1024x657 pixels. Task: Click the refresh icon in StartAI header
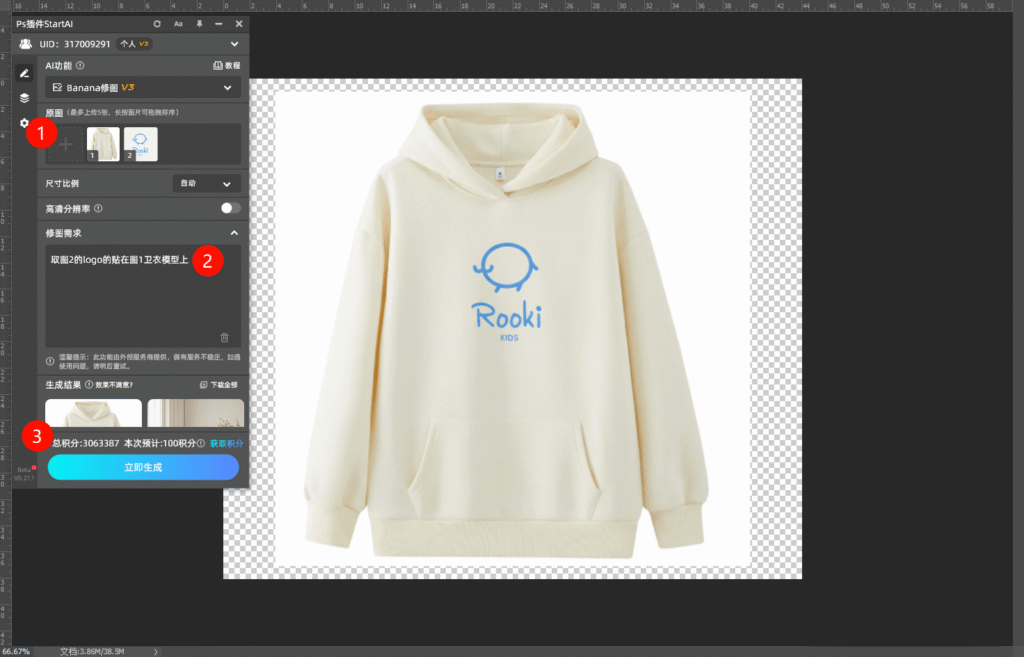coord(157,23)
